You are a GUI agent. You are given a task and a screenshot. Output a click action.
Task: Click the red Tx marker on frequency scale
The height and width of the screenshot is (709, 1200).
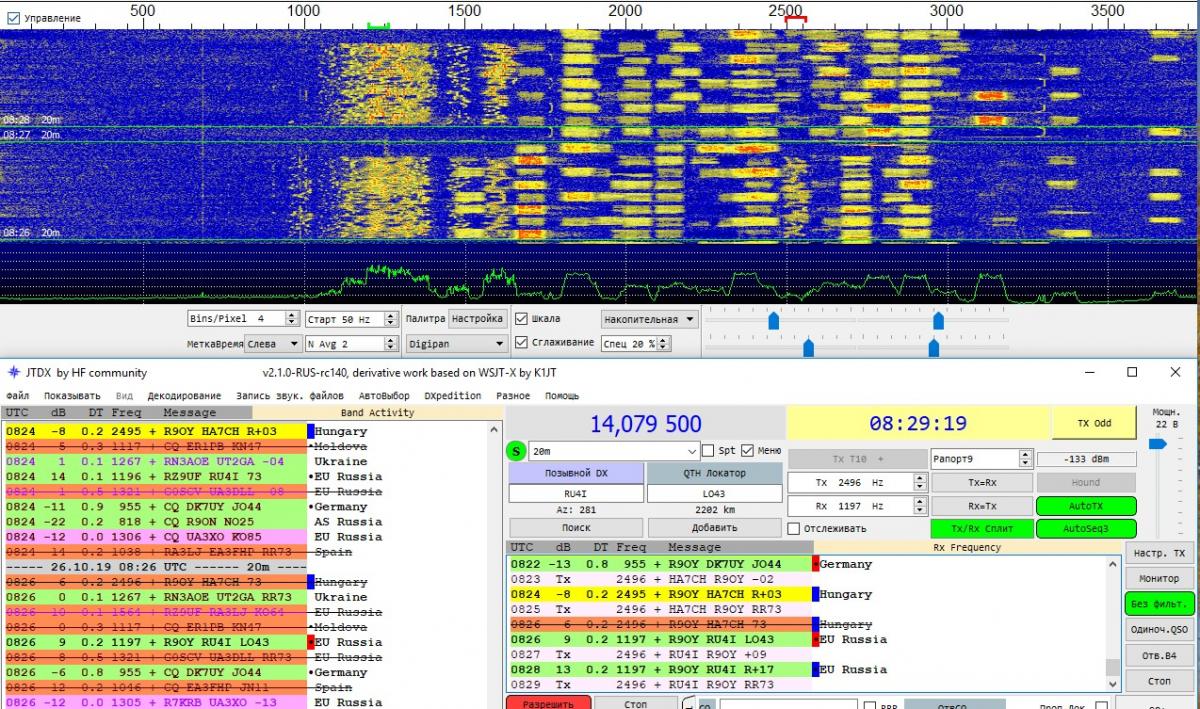point(795,19)
